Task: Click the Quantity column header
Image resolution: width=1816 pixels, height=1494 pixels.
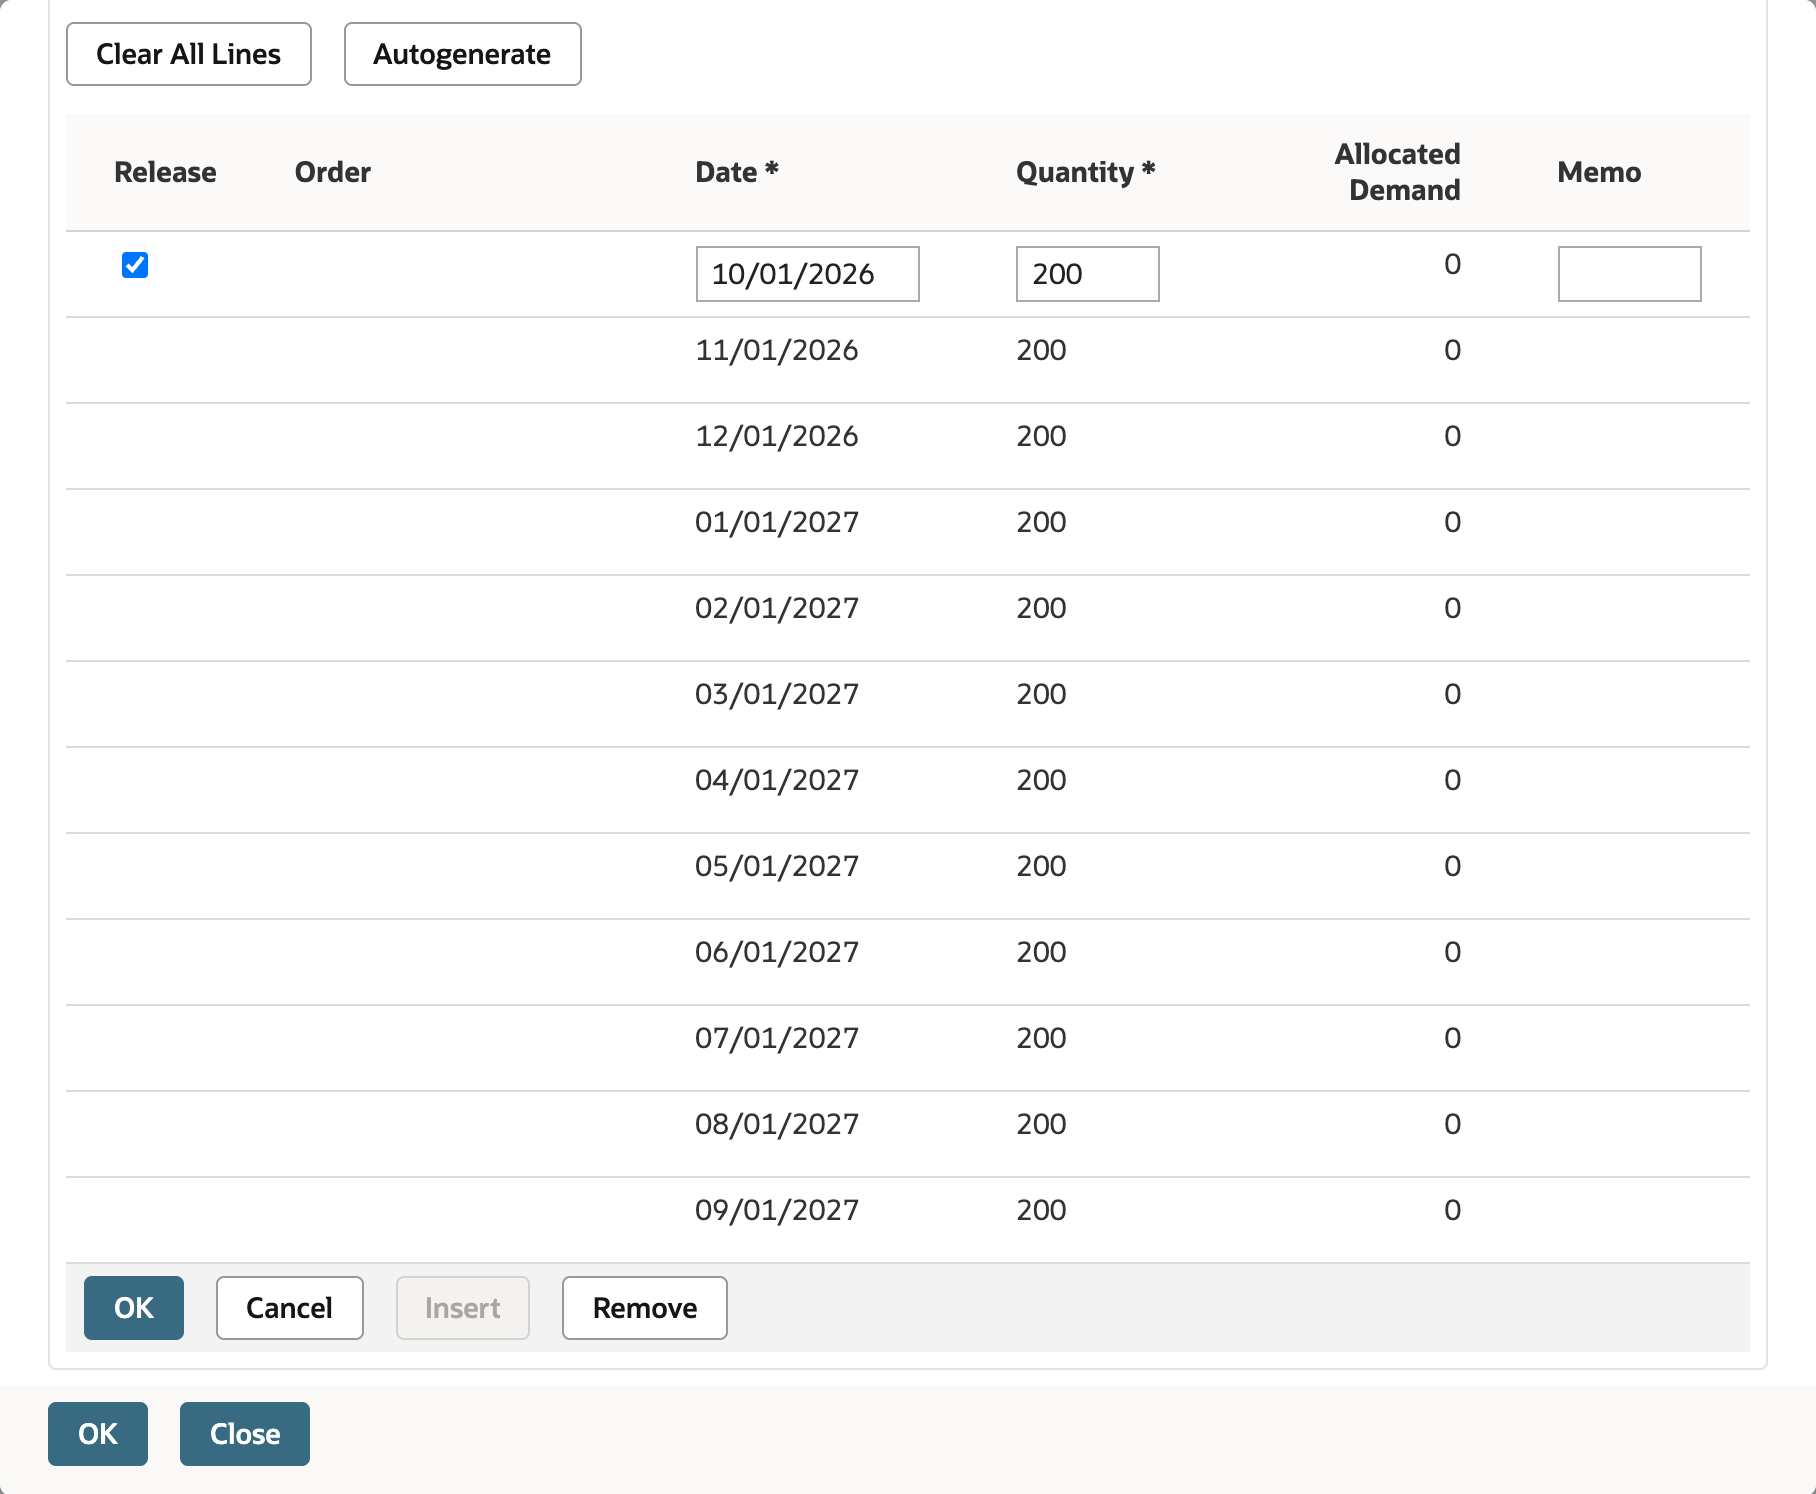Action: coord(1086,172)
